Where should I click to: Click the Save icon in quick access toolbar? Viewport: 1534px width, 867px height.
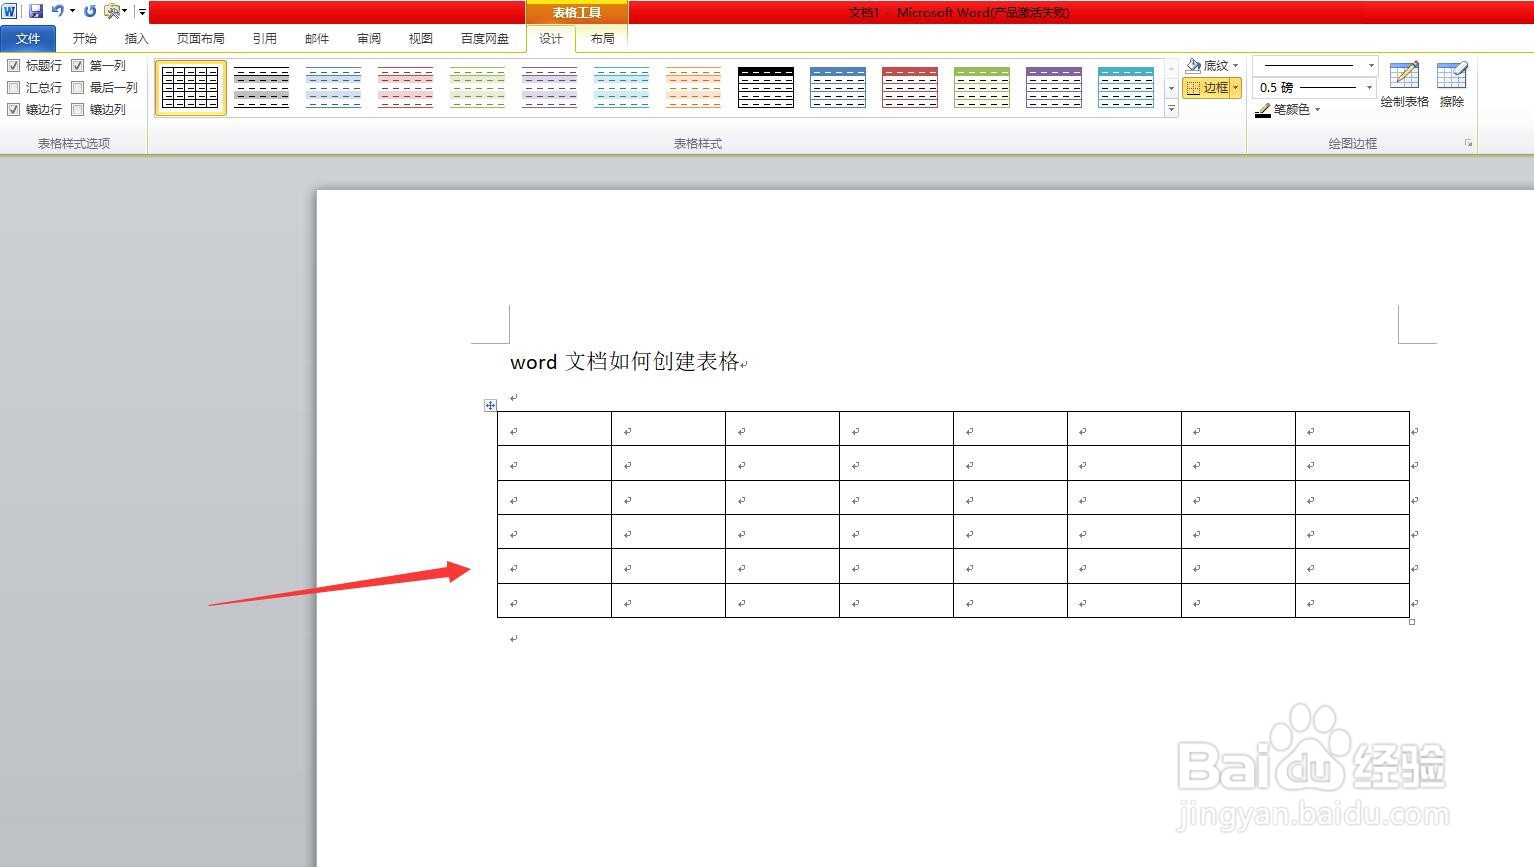(36, 11)
